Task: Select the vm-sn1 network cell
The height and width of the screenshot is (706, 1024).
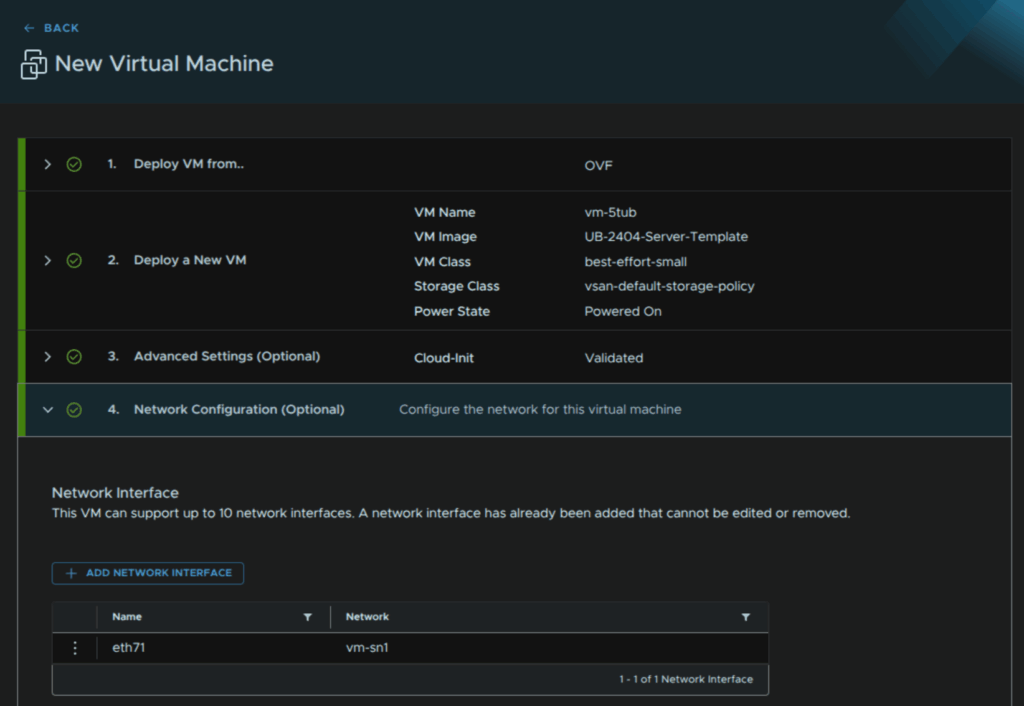Action: 366,648
